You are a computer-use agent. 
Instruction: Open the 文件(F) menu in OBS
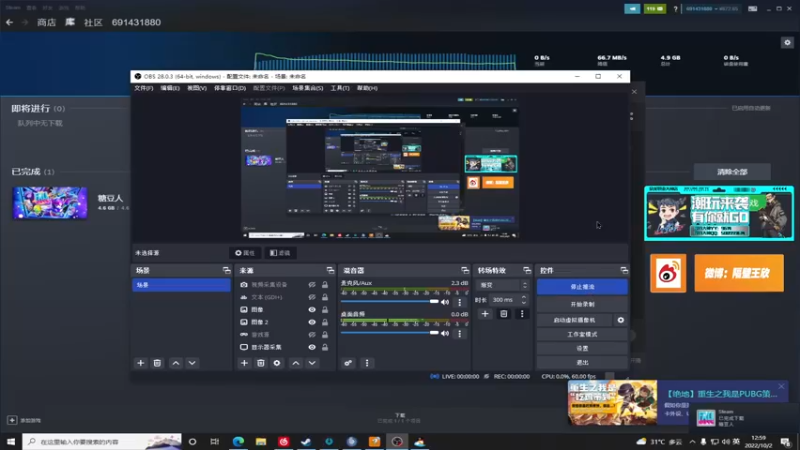(x=143, y=88)
